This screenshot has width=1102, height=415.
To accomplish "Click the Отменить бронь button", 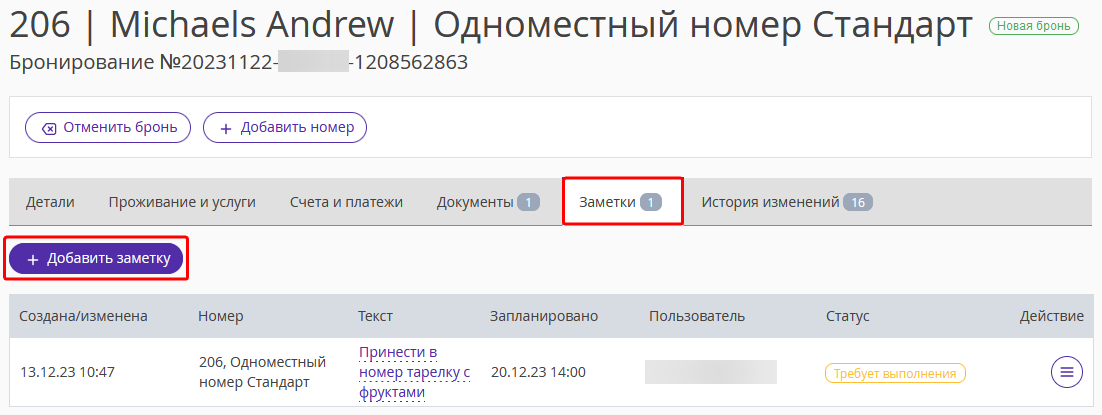I will (108, 128).
